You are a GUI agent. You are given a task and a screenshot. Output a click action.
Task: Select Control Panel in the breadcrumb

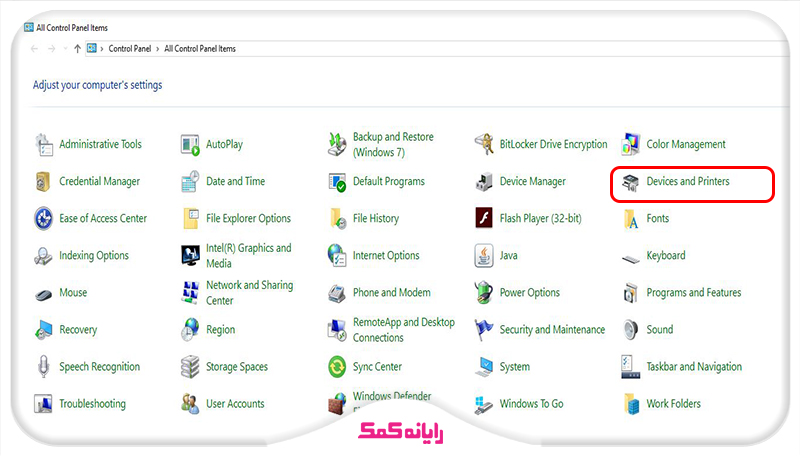coord(130,49)
